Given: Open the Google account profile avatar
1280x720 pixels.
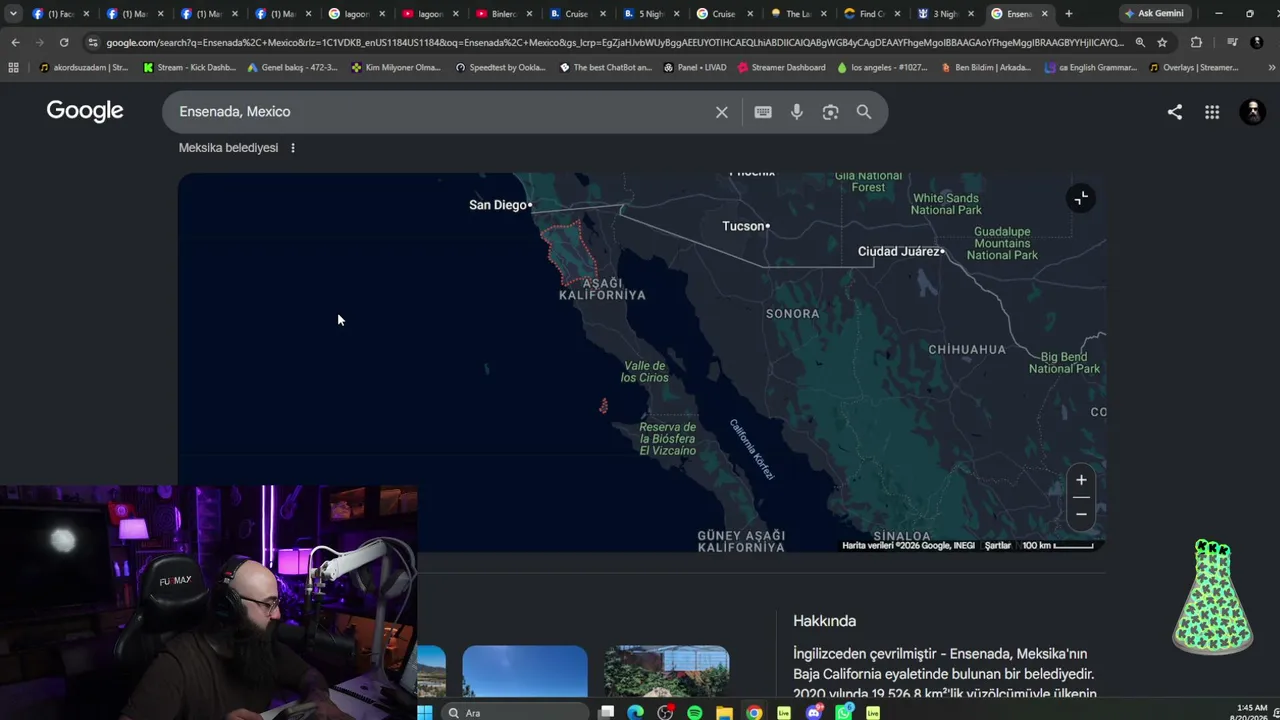Looking at the screenshot, I should click(1253, 112).
